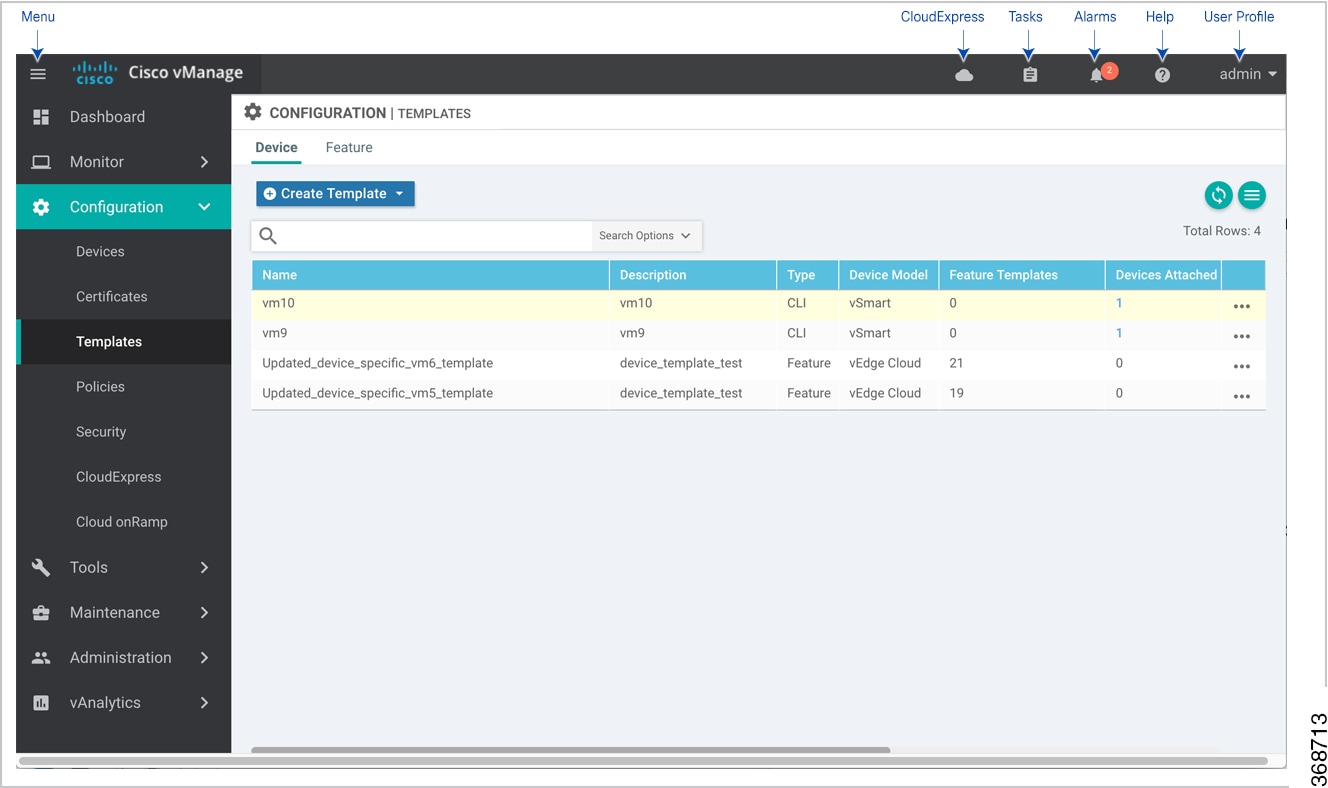Open the table options round menu icon
Image resolution: width=1328 pixels, height=788 pixels.
coord(1252,195)
